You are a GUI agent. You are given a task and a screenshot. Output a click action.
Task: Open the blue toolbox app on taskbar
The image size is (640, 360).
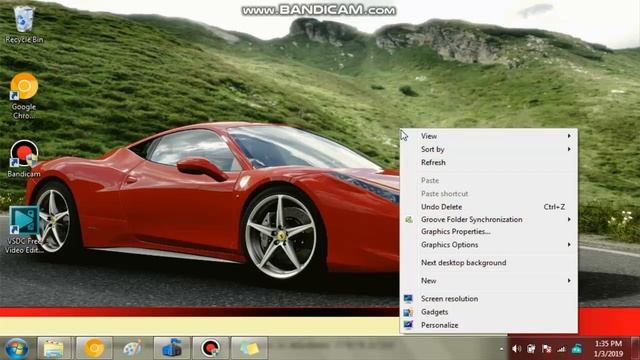point(171,348)
